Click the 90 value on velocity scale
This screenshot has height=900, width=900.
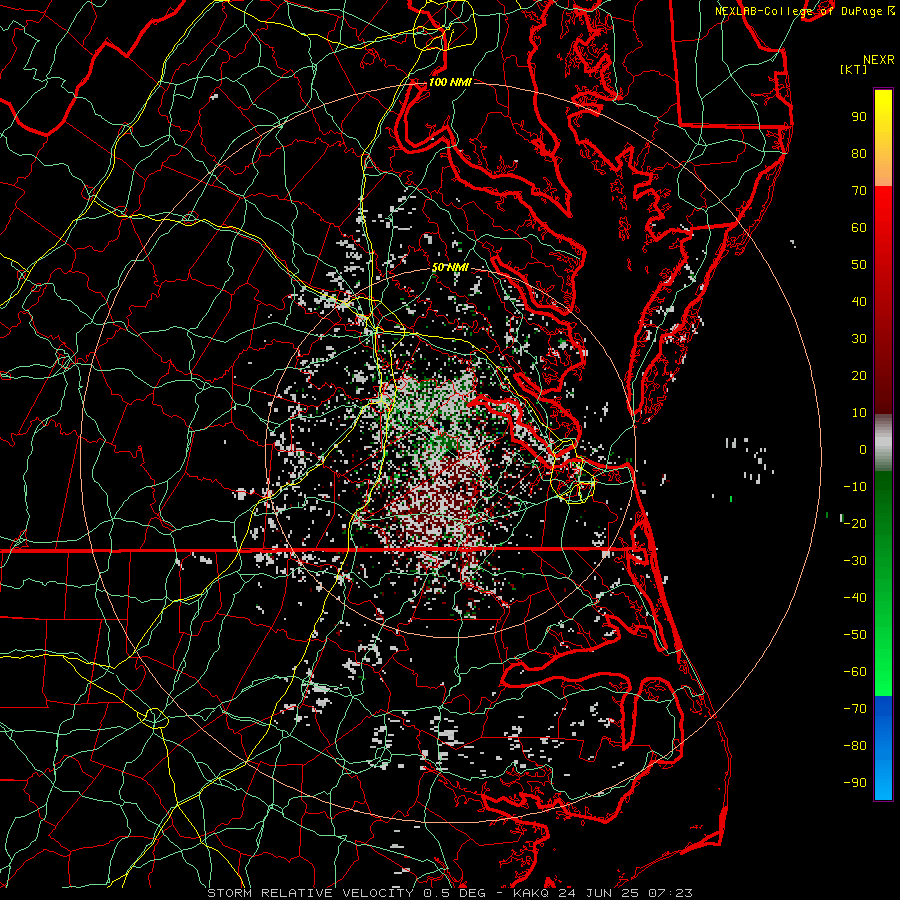pyautogui.click(x=859, y=117)
